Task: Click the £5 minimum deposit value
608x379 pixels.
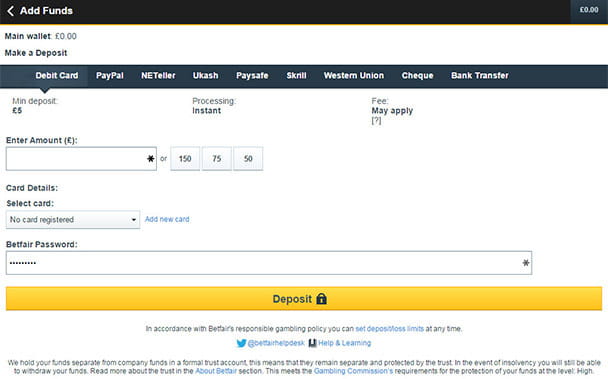Action: (x=17, y=111)
